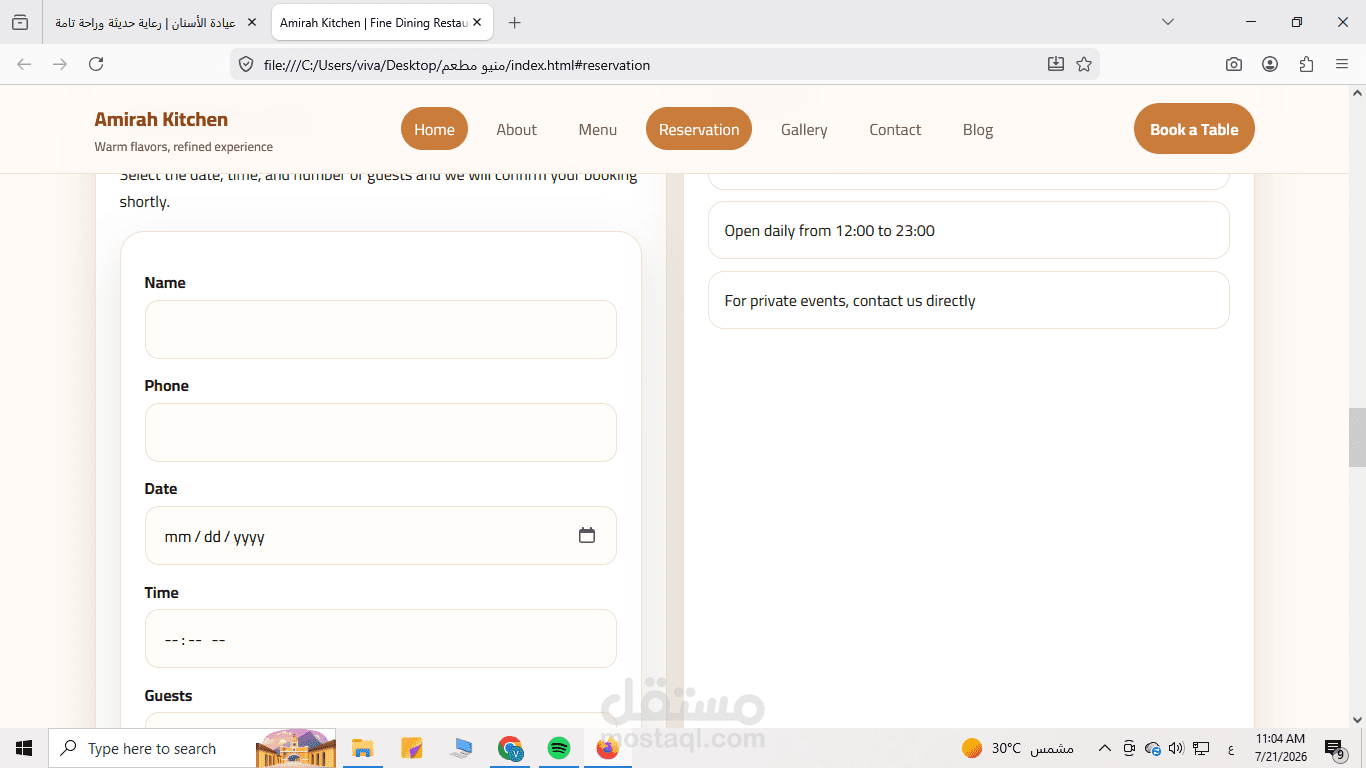Image resolution: width=1366 pixels, height=768 pixels.
Task: Show hidden system tray icons
Action: tap(1105, 748)
